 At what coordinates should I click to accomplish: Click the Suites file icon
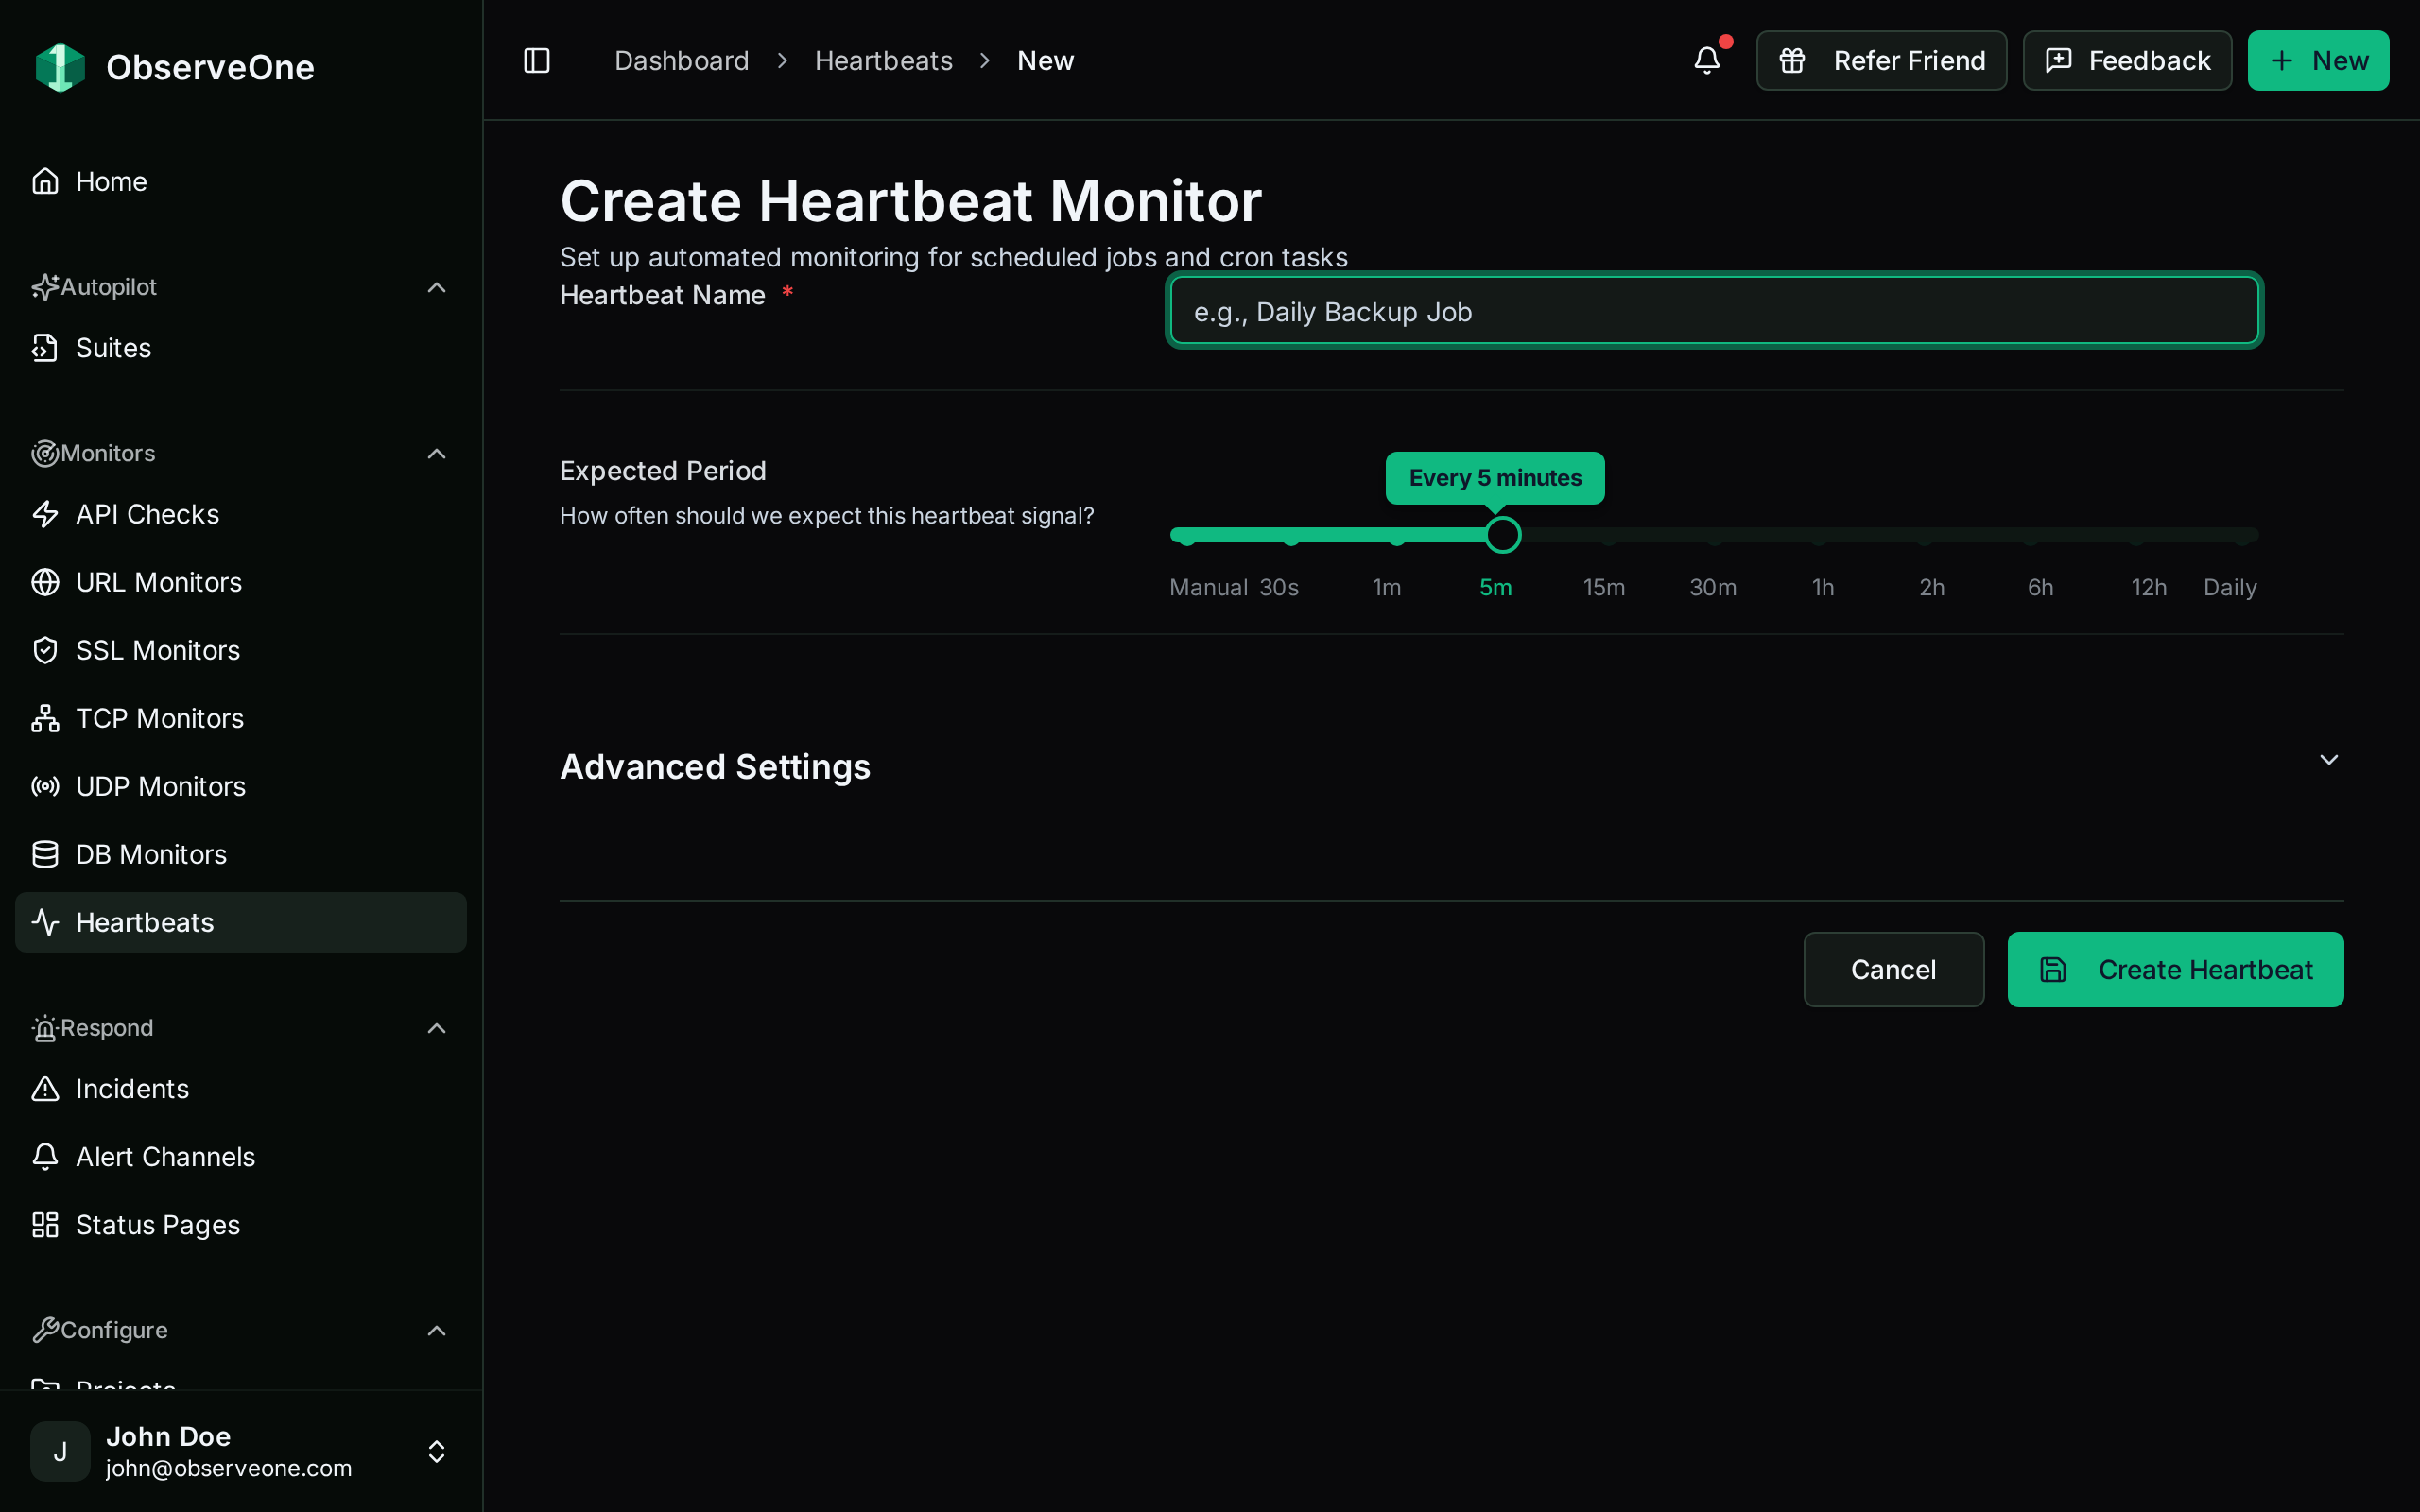(x=45, y=348)
